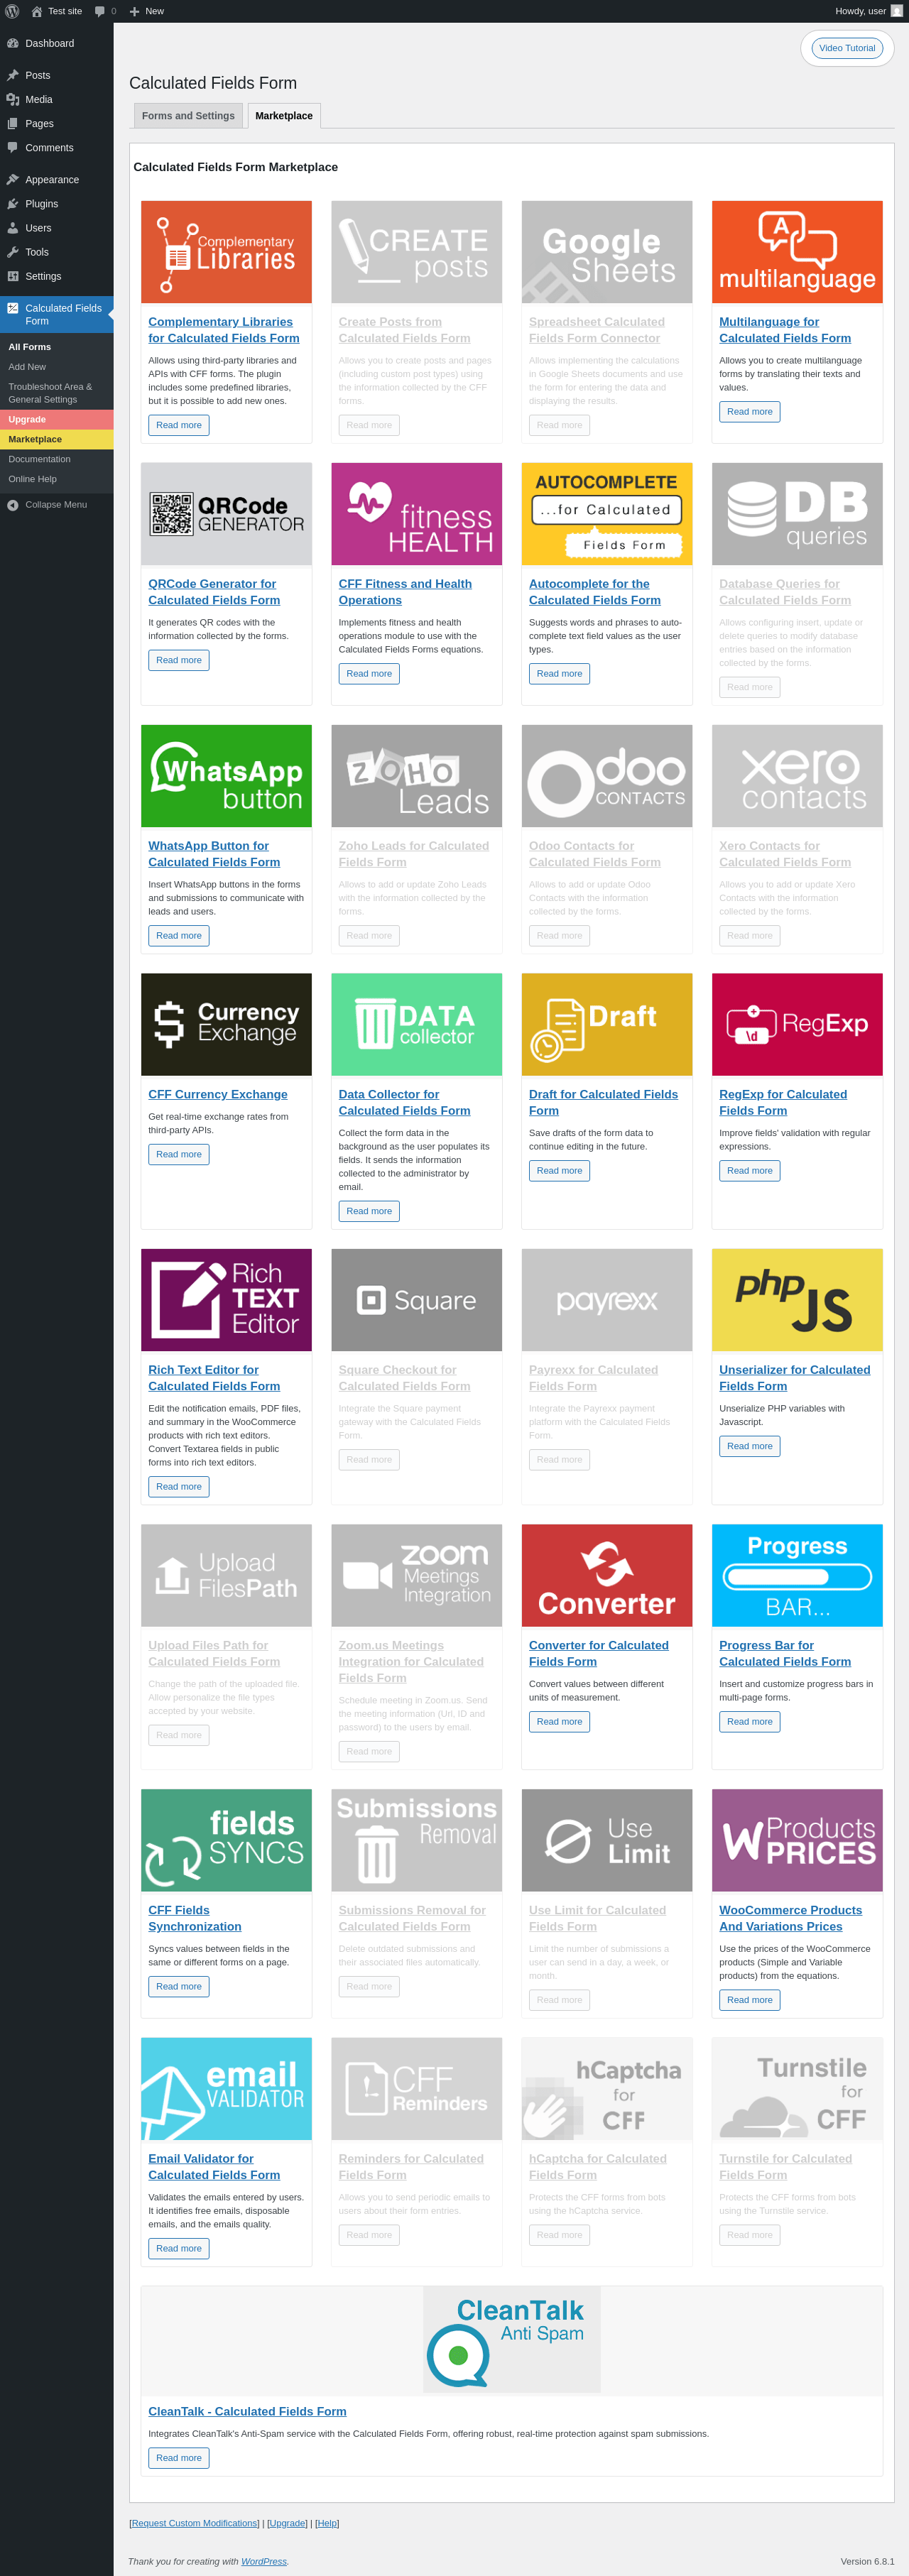Read more about CleanTalk integration
Image resolution: width=909 pixels, height=2576 pixels.
[x=179, y=2458]
